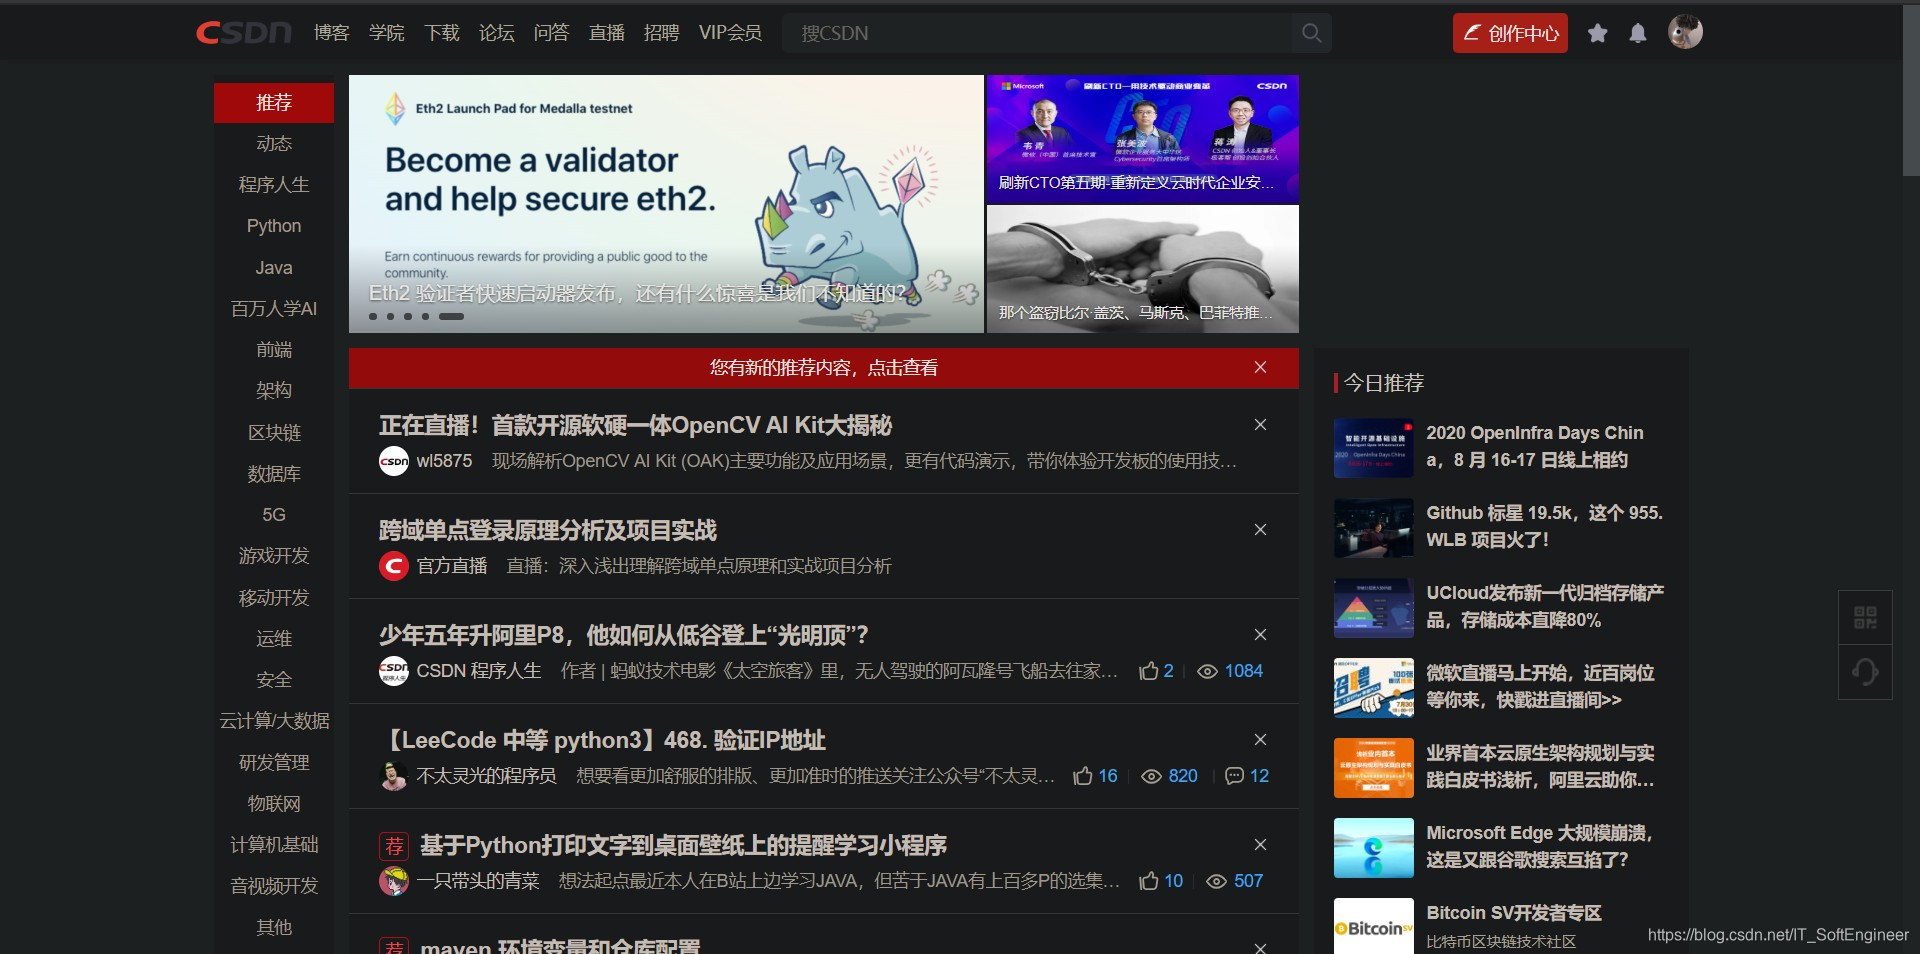Select the 程序人生 sidebar category
Viewport: 1920px width, 954px height.
coord(274,185)
